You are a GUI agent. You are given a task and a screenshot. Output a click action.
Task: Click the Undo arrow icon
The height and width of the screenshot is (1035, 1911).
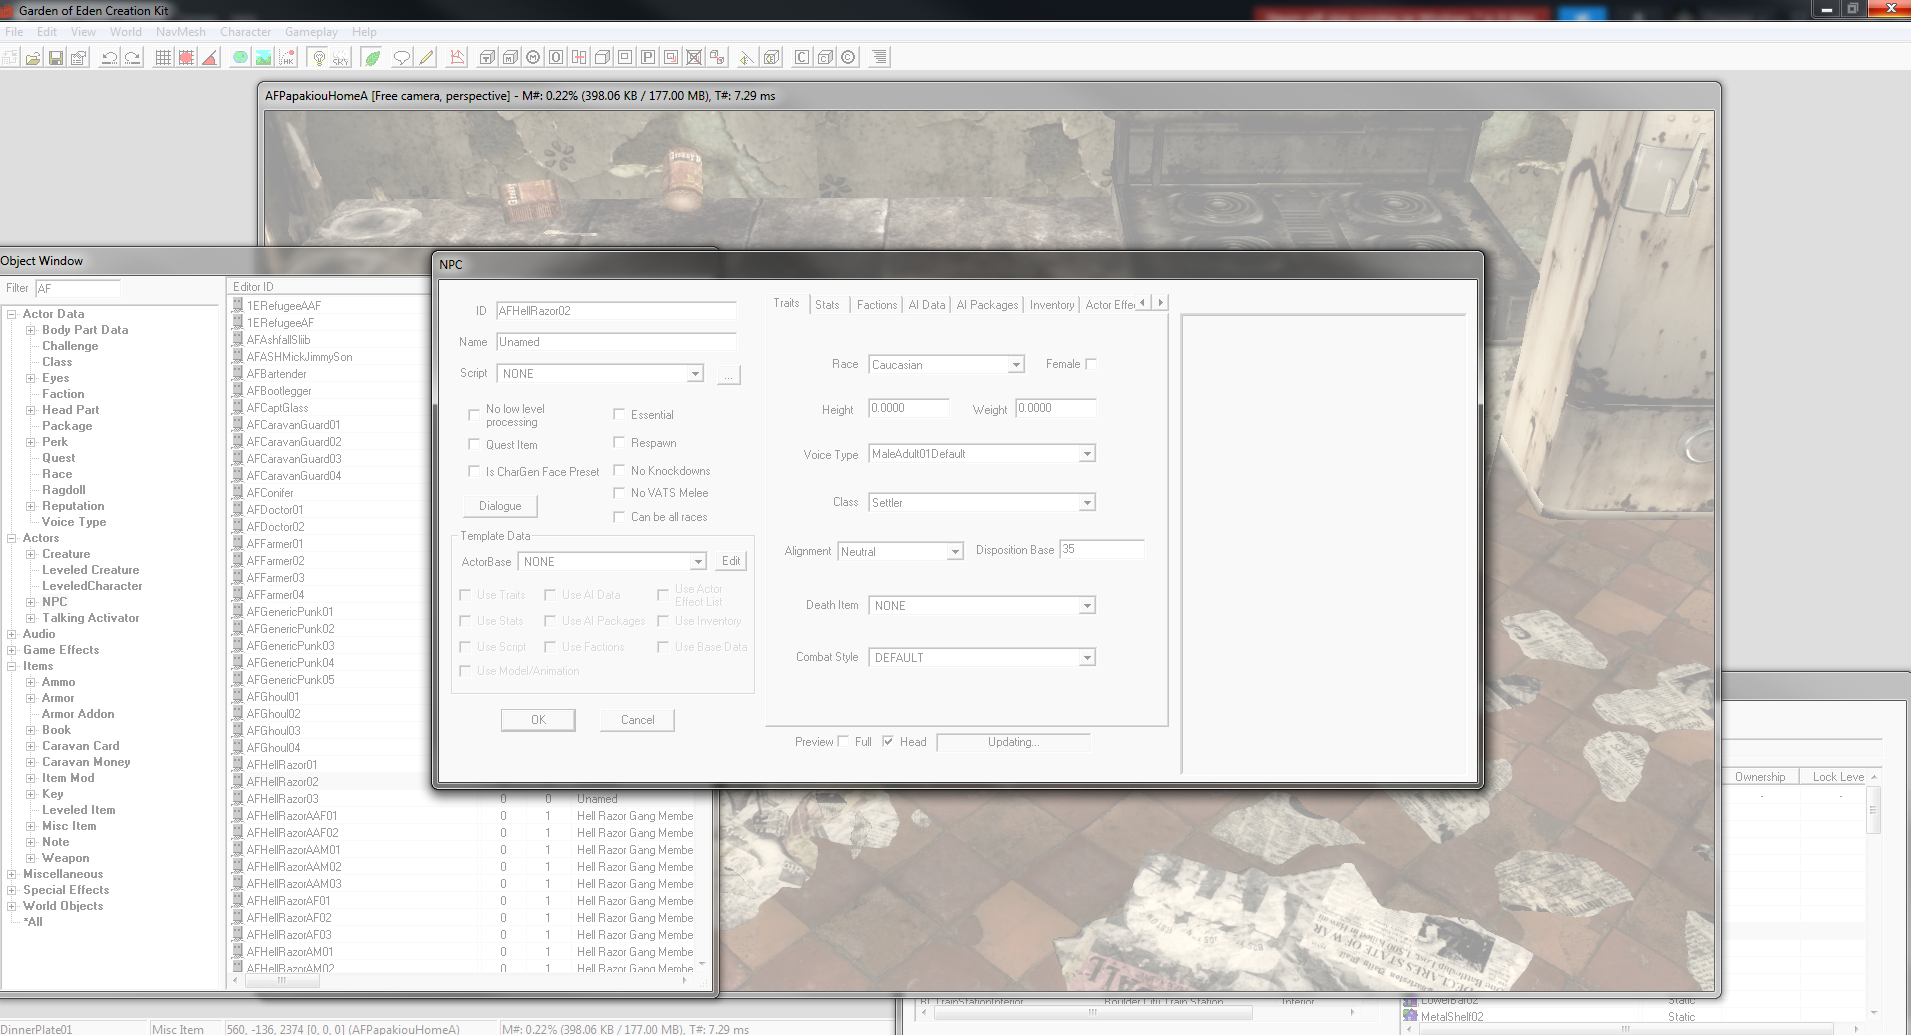pos(110,58)
